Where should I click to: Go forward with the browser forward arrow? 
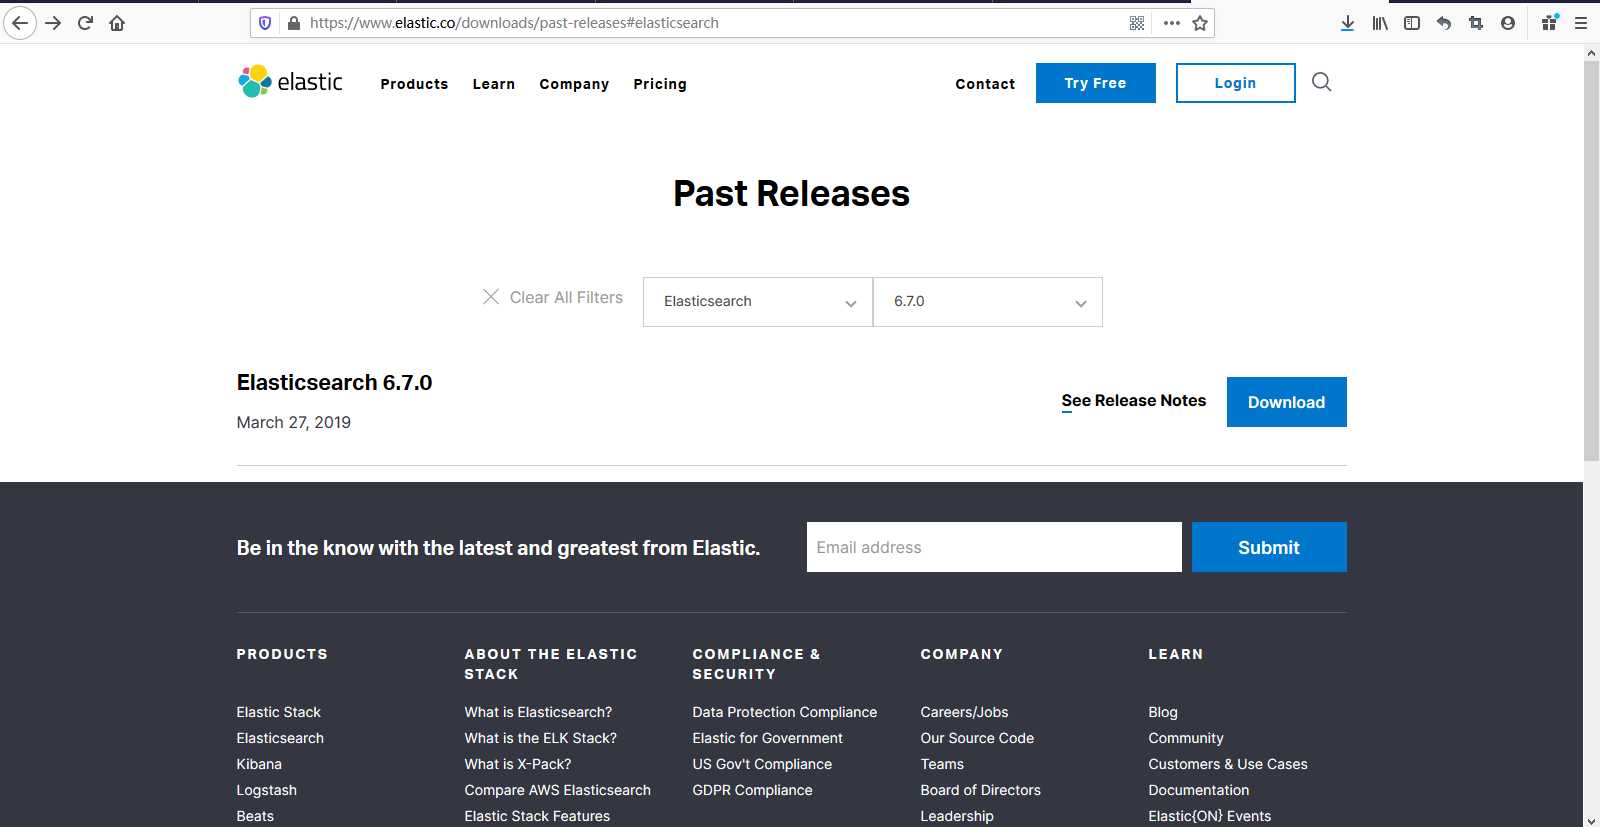tap(54, 23)
